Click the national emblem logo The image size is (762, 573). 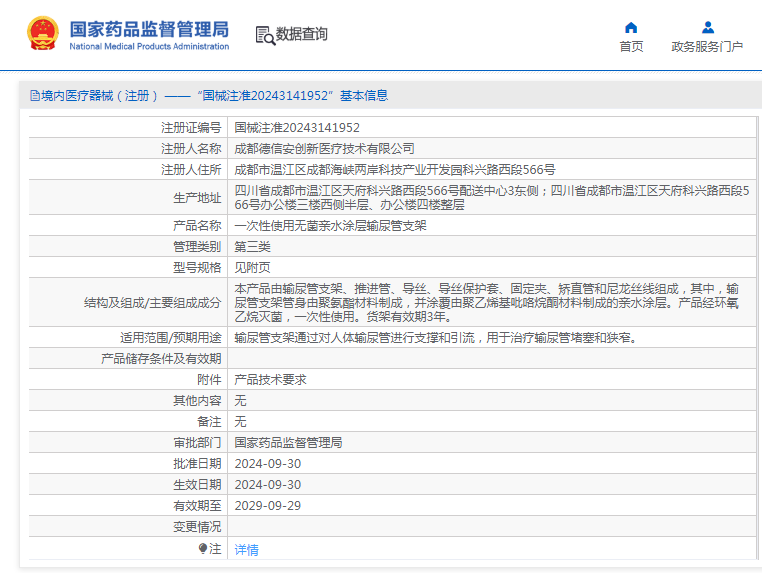[43, 33]
